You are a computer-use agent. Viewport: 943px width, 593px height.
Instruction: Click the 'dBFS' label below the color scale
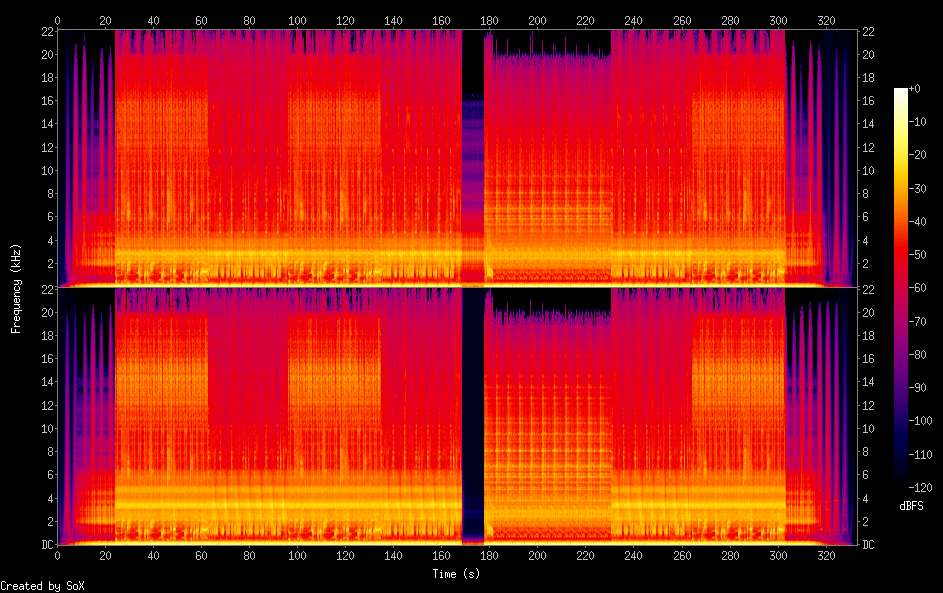point(911,506)
